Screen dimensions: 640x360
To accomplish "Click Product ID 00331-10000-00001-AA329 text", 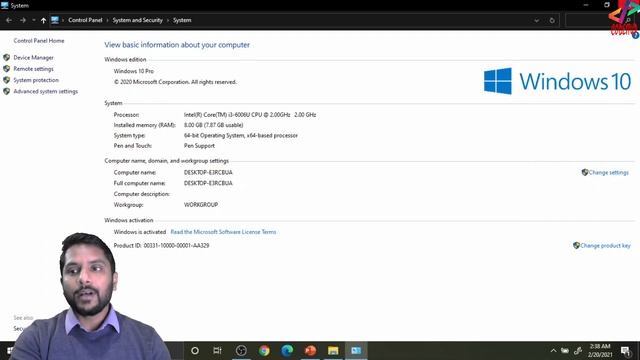I will pos(161,246).
